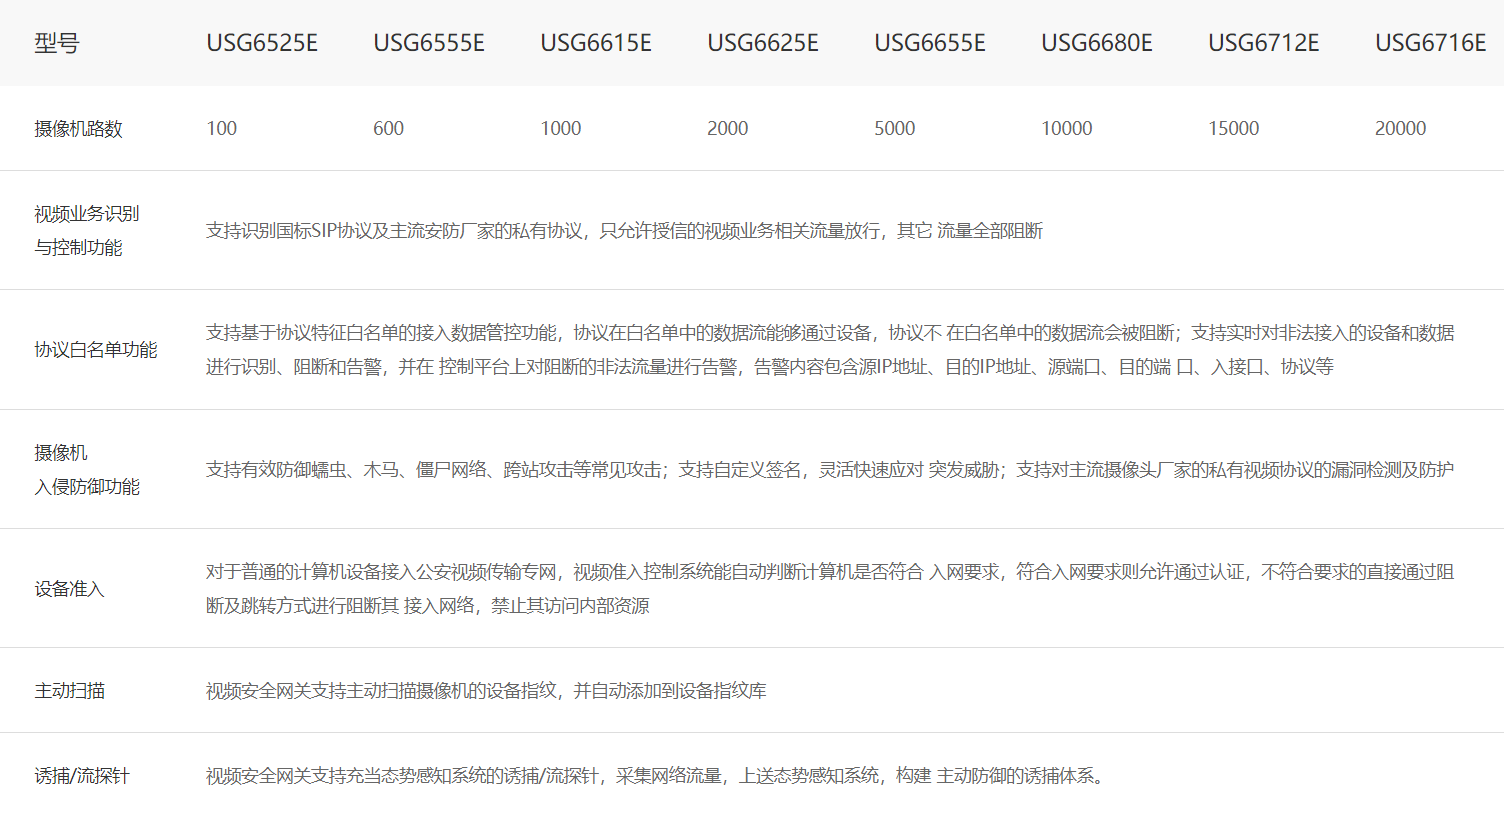Select the 20000 camera count value
Viewport: 1505px width, 814px height.
1400,129
